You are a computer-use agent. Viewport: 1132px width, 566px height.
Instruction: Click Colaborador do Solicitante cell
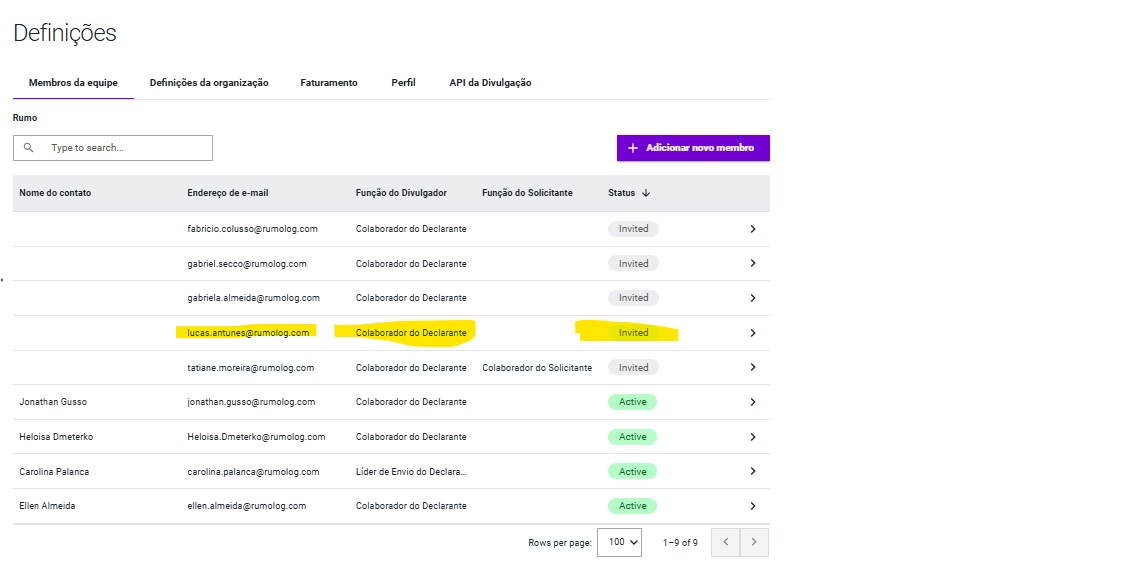click(x=537, y=367)
